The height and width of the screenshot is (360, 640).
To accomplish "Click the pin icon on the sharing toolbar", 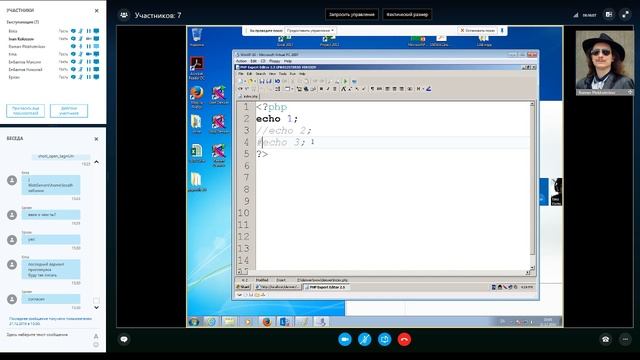I will click(502, 30).
